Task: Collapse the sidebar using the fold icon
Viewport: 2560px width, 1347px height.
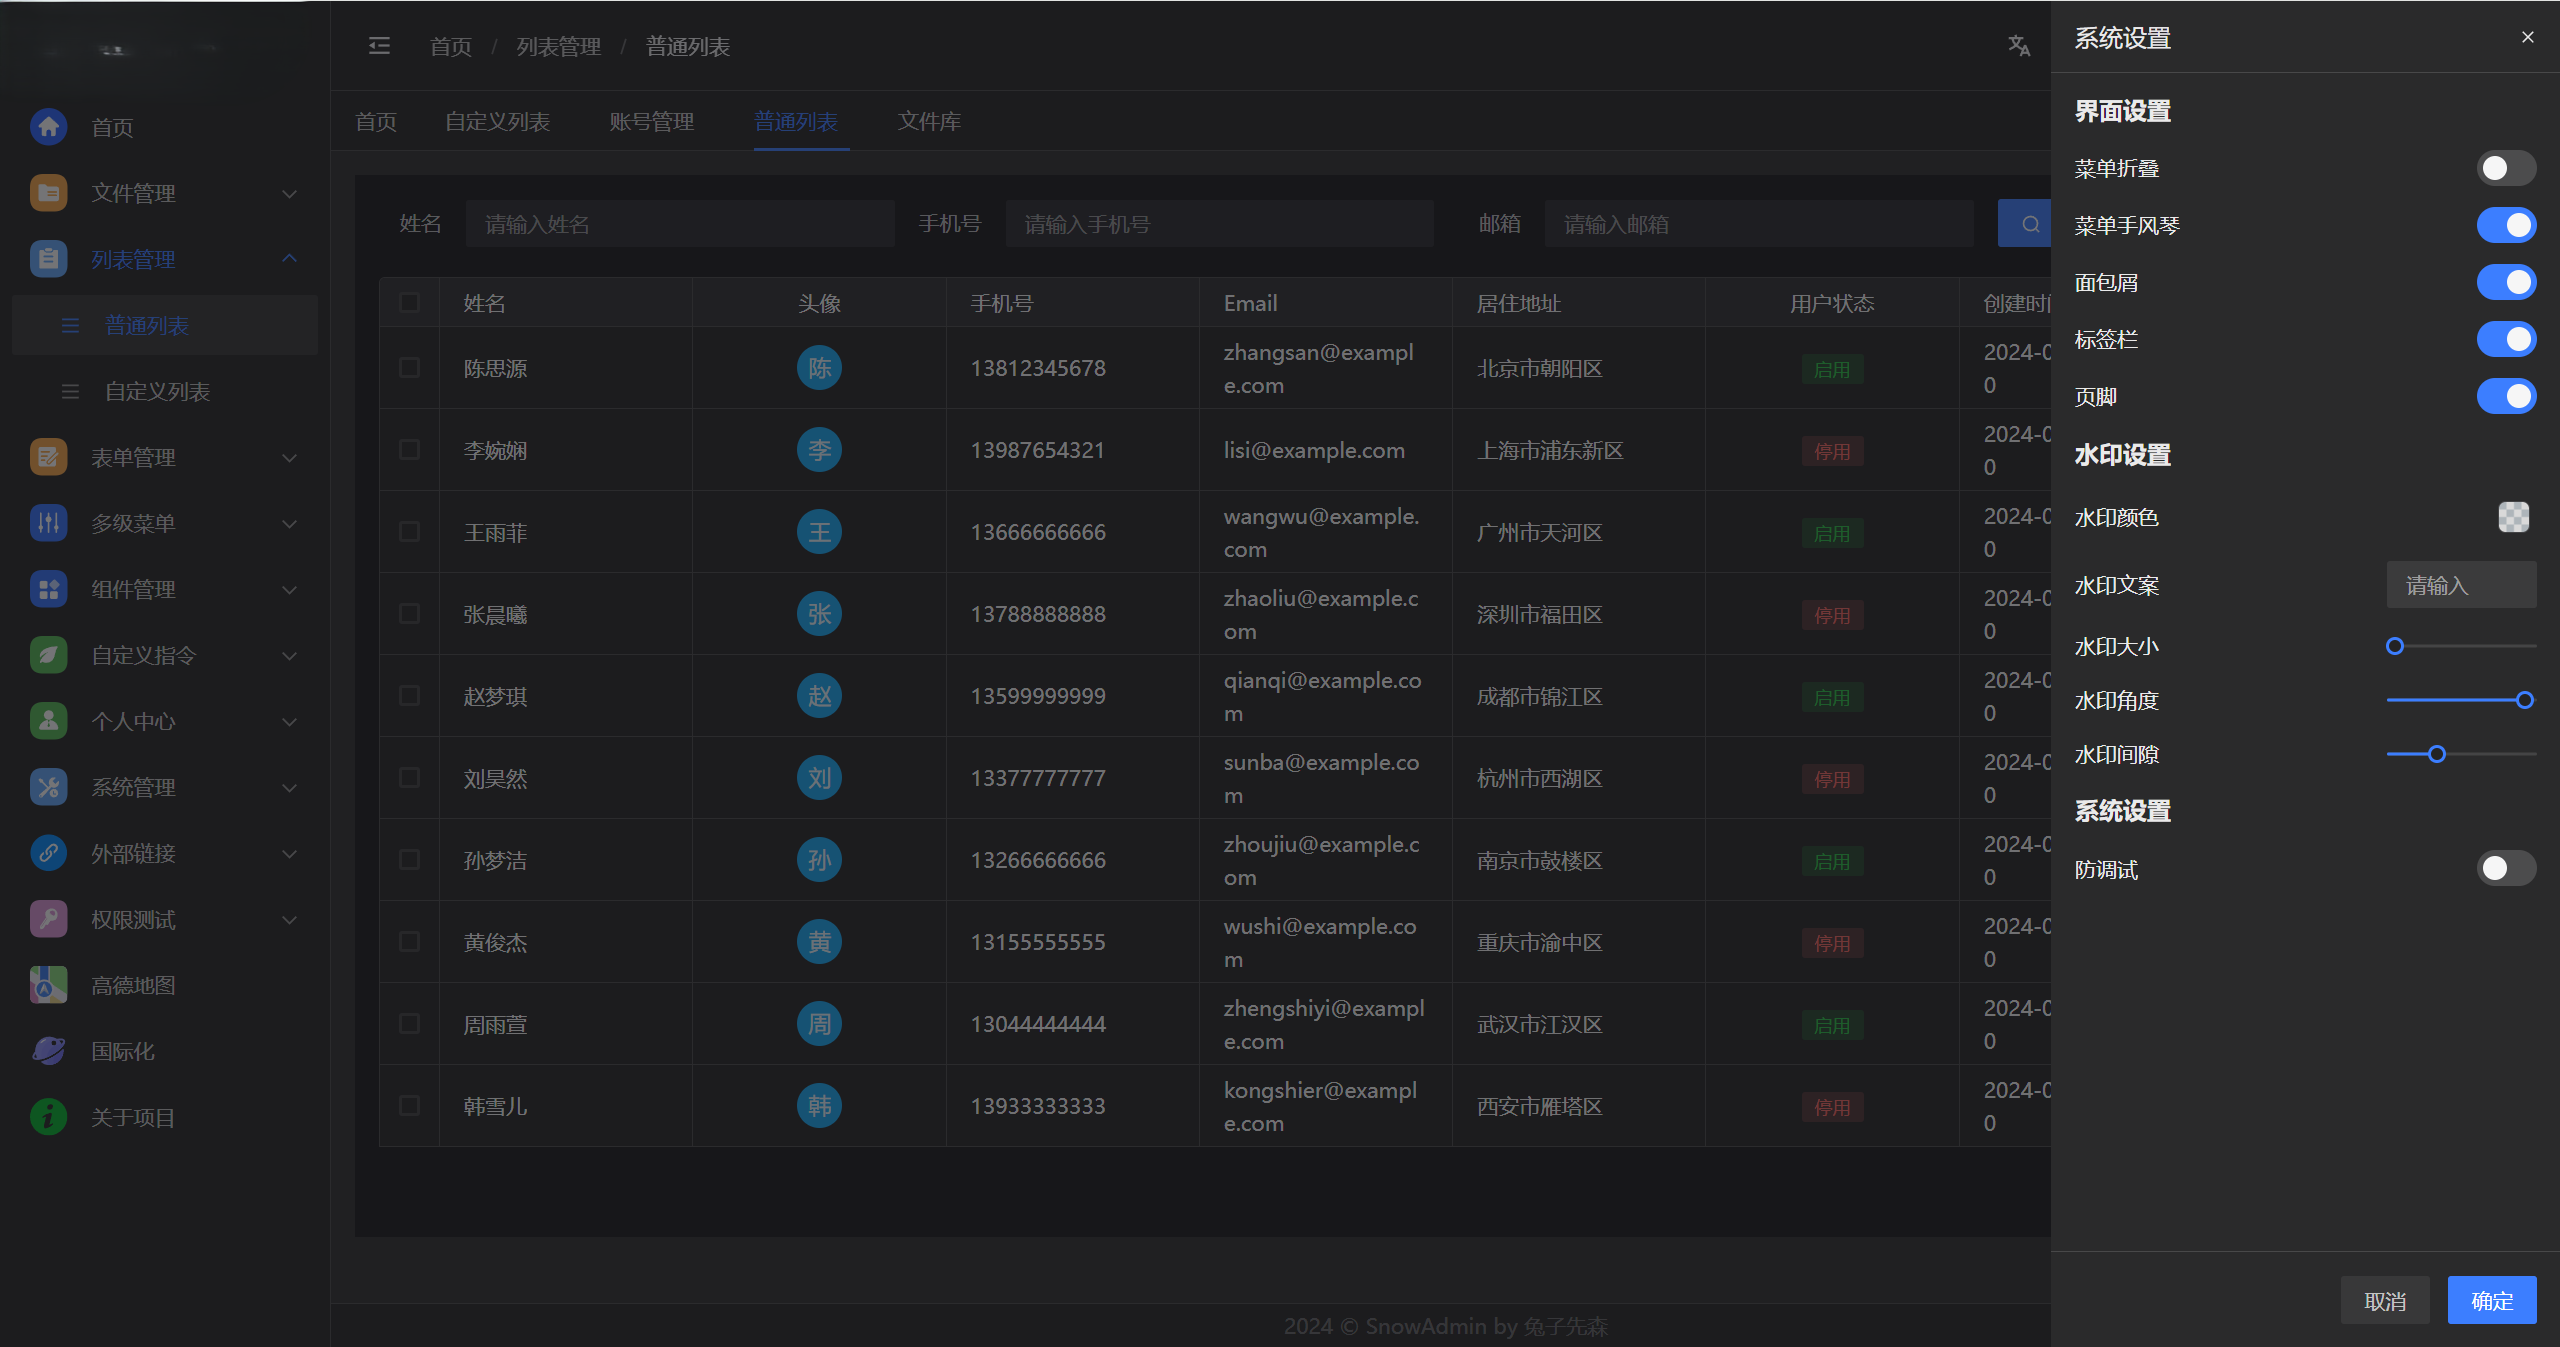Action: [379, 45]
